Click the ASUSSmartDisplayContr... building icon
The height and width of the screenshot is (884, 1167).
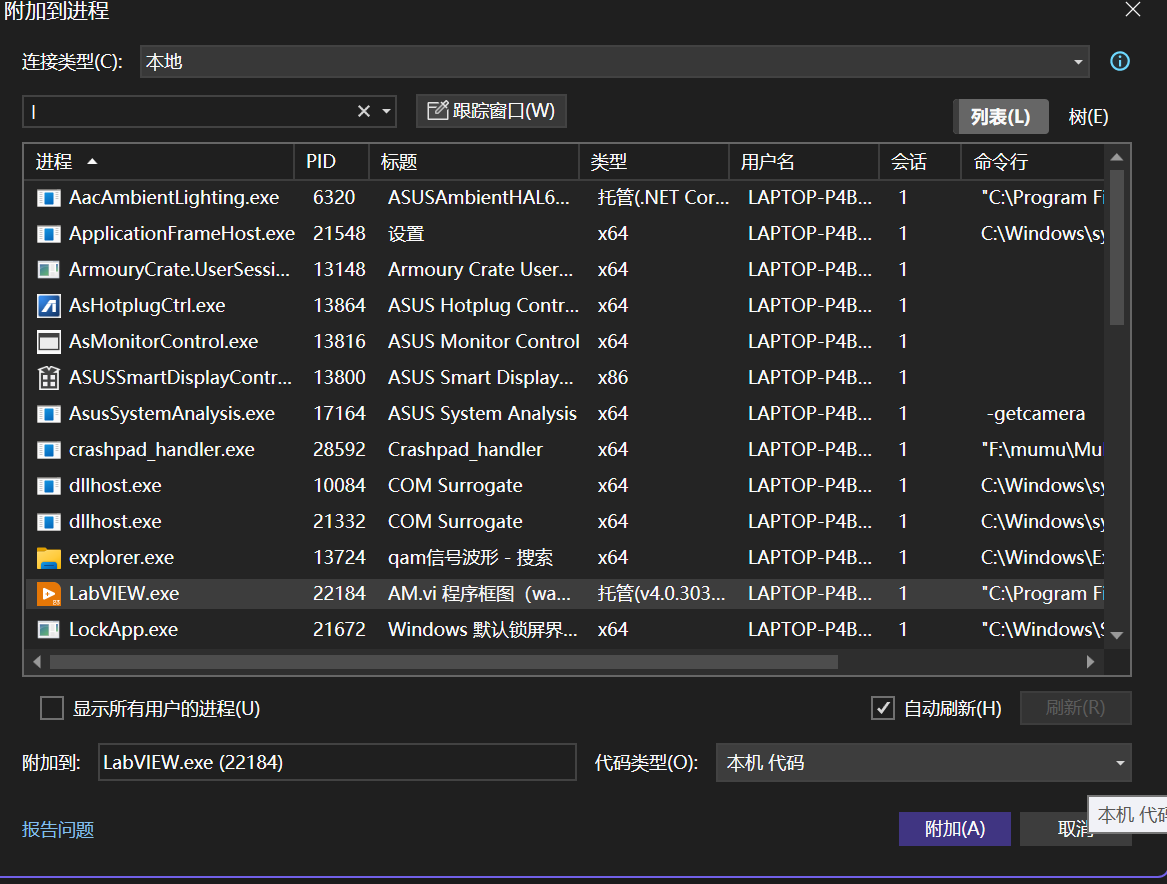[48, 378]
